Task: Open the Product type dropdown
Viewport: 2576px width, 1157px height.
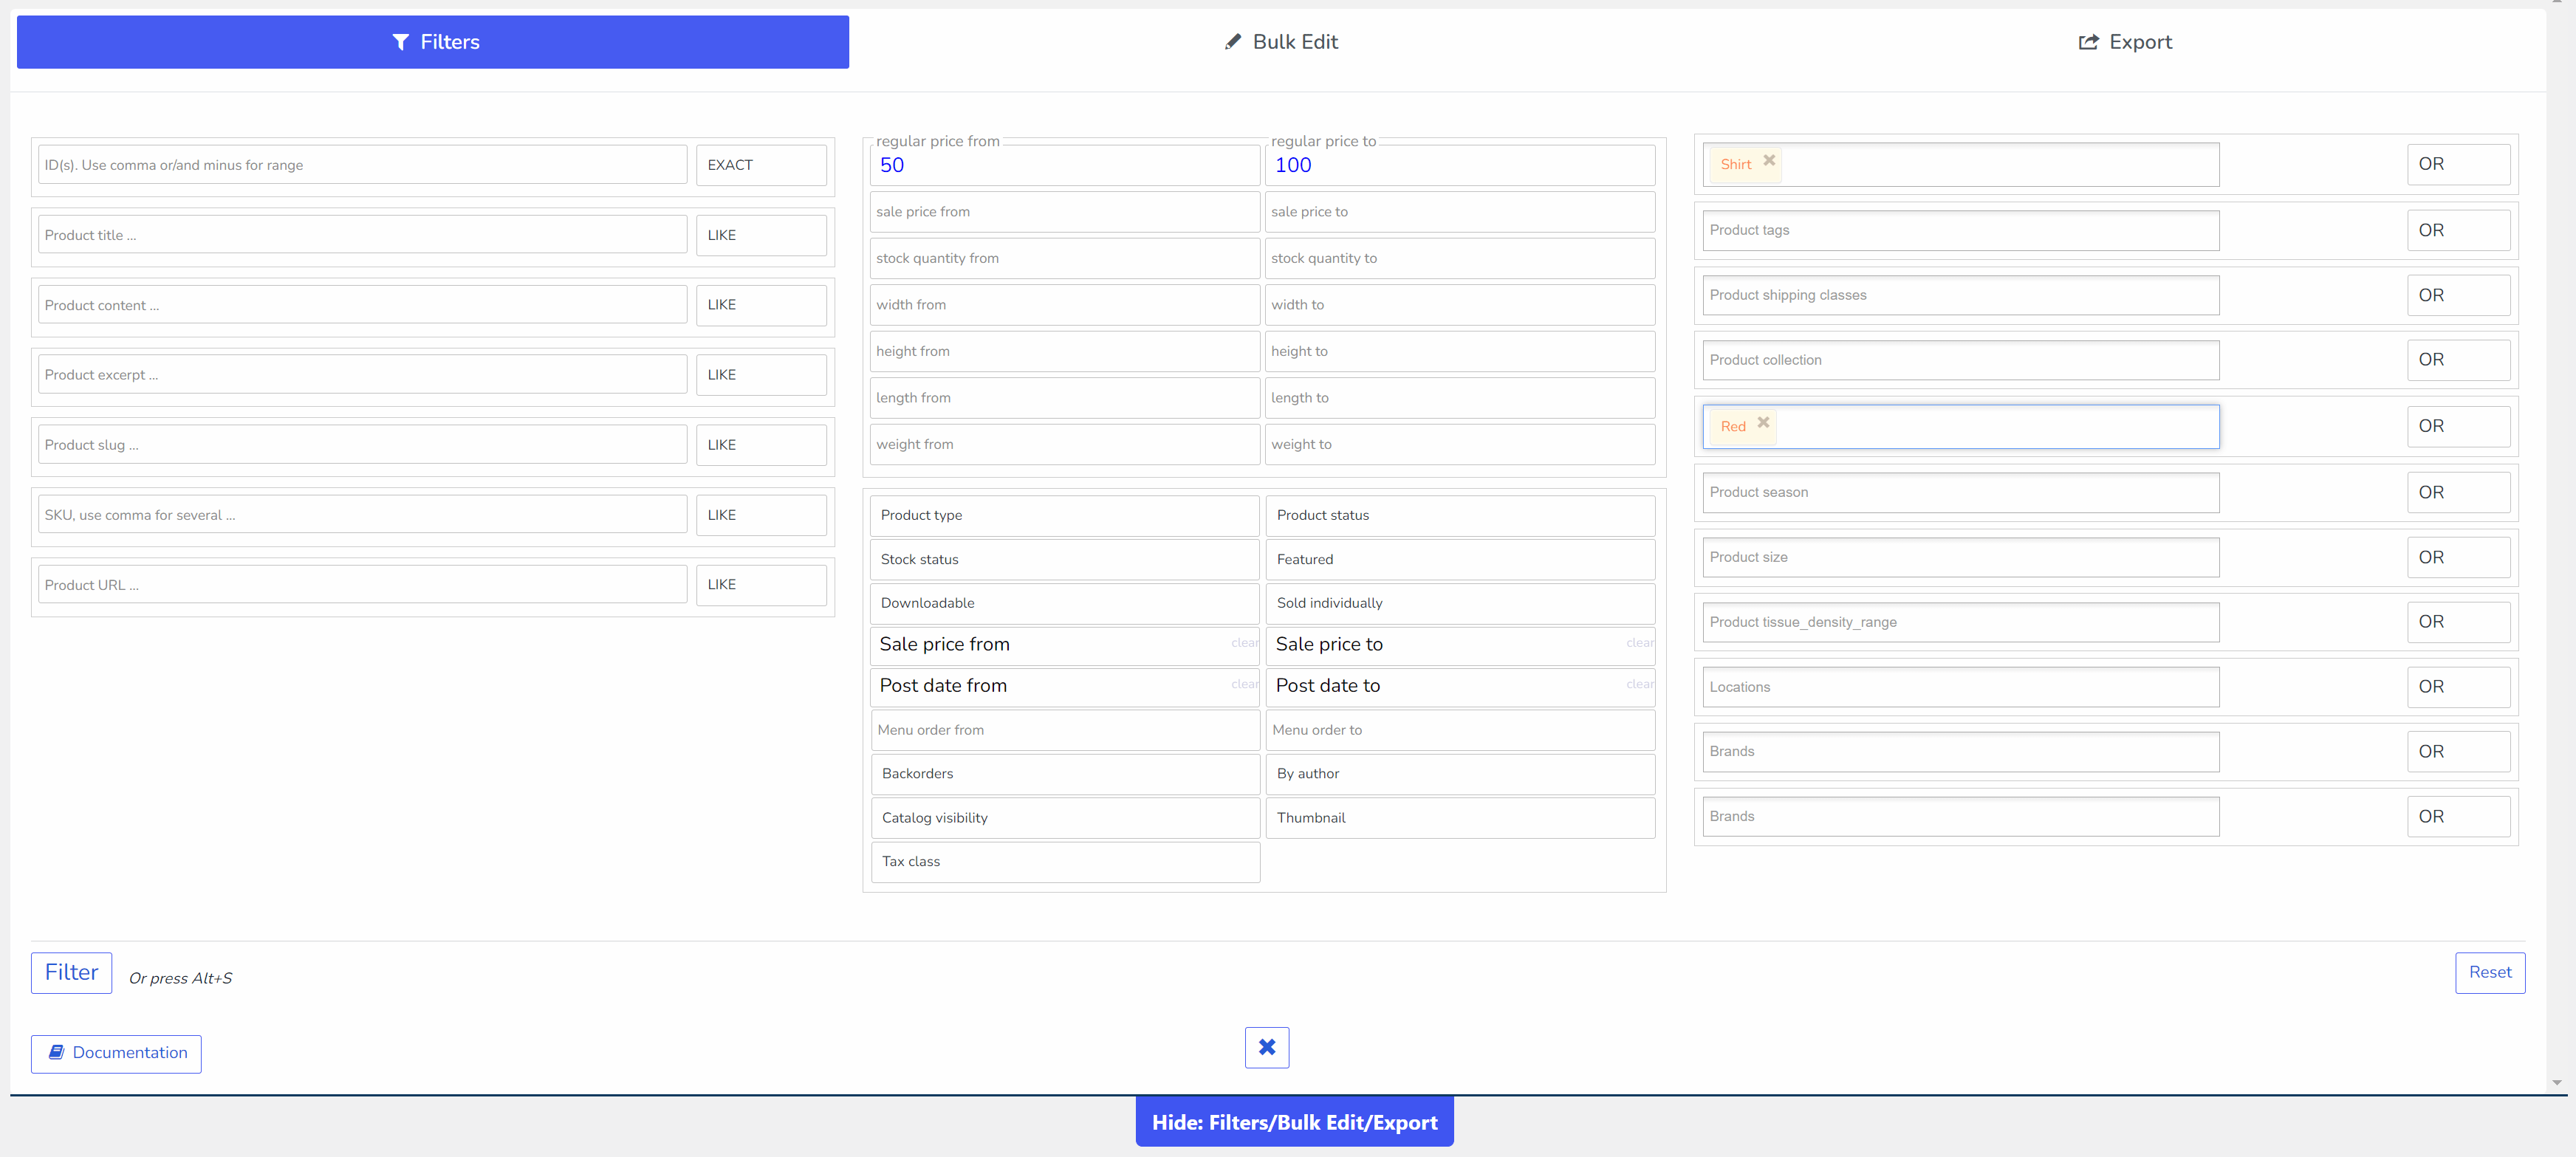Action: coord(1065,515)
